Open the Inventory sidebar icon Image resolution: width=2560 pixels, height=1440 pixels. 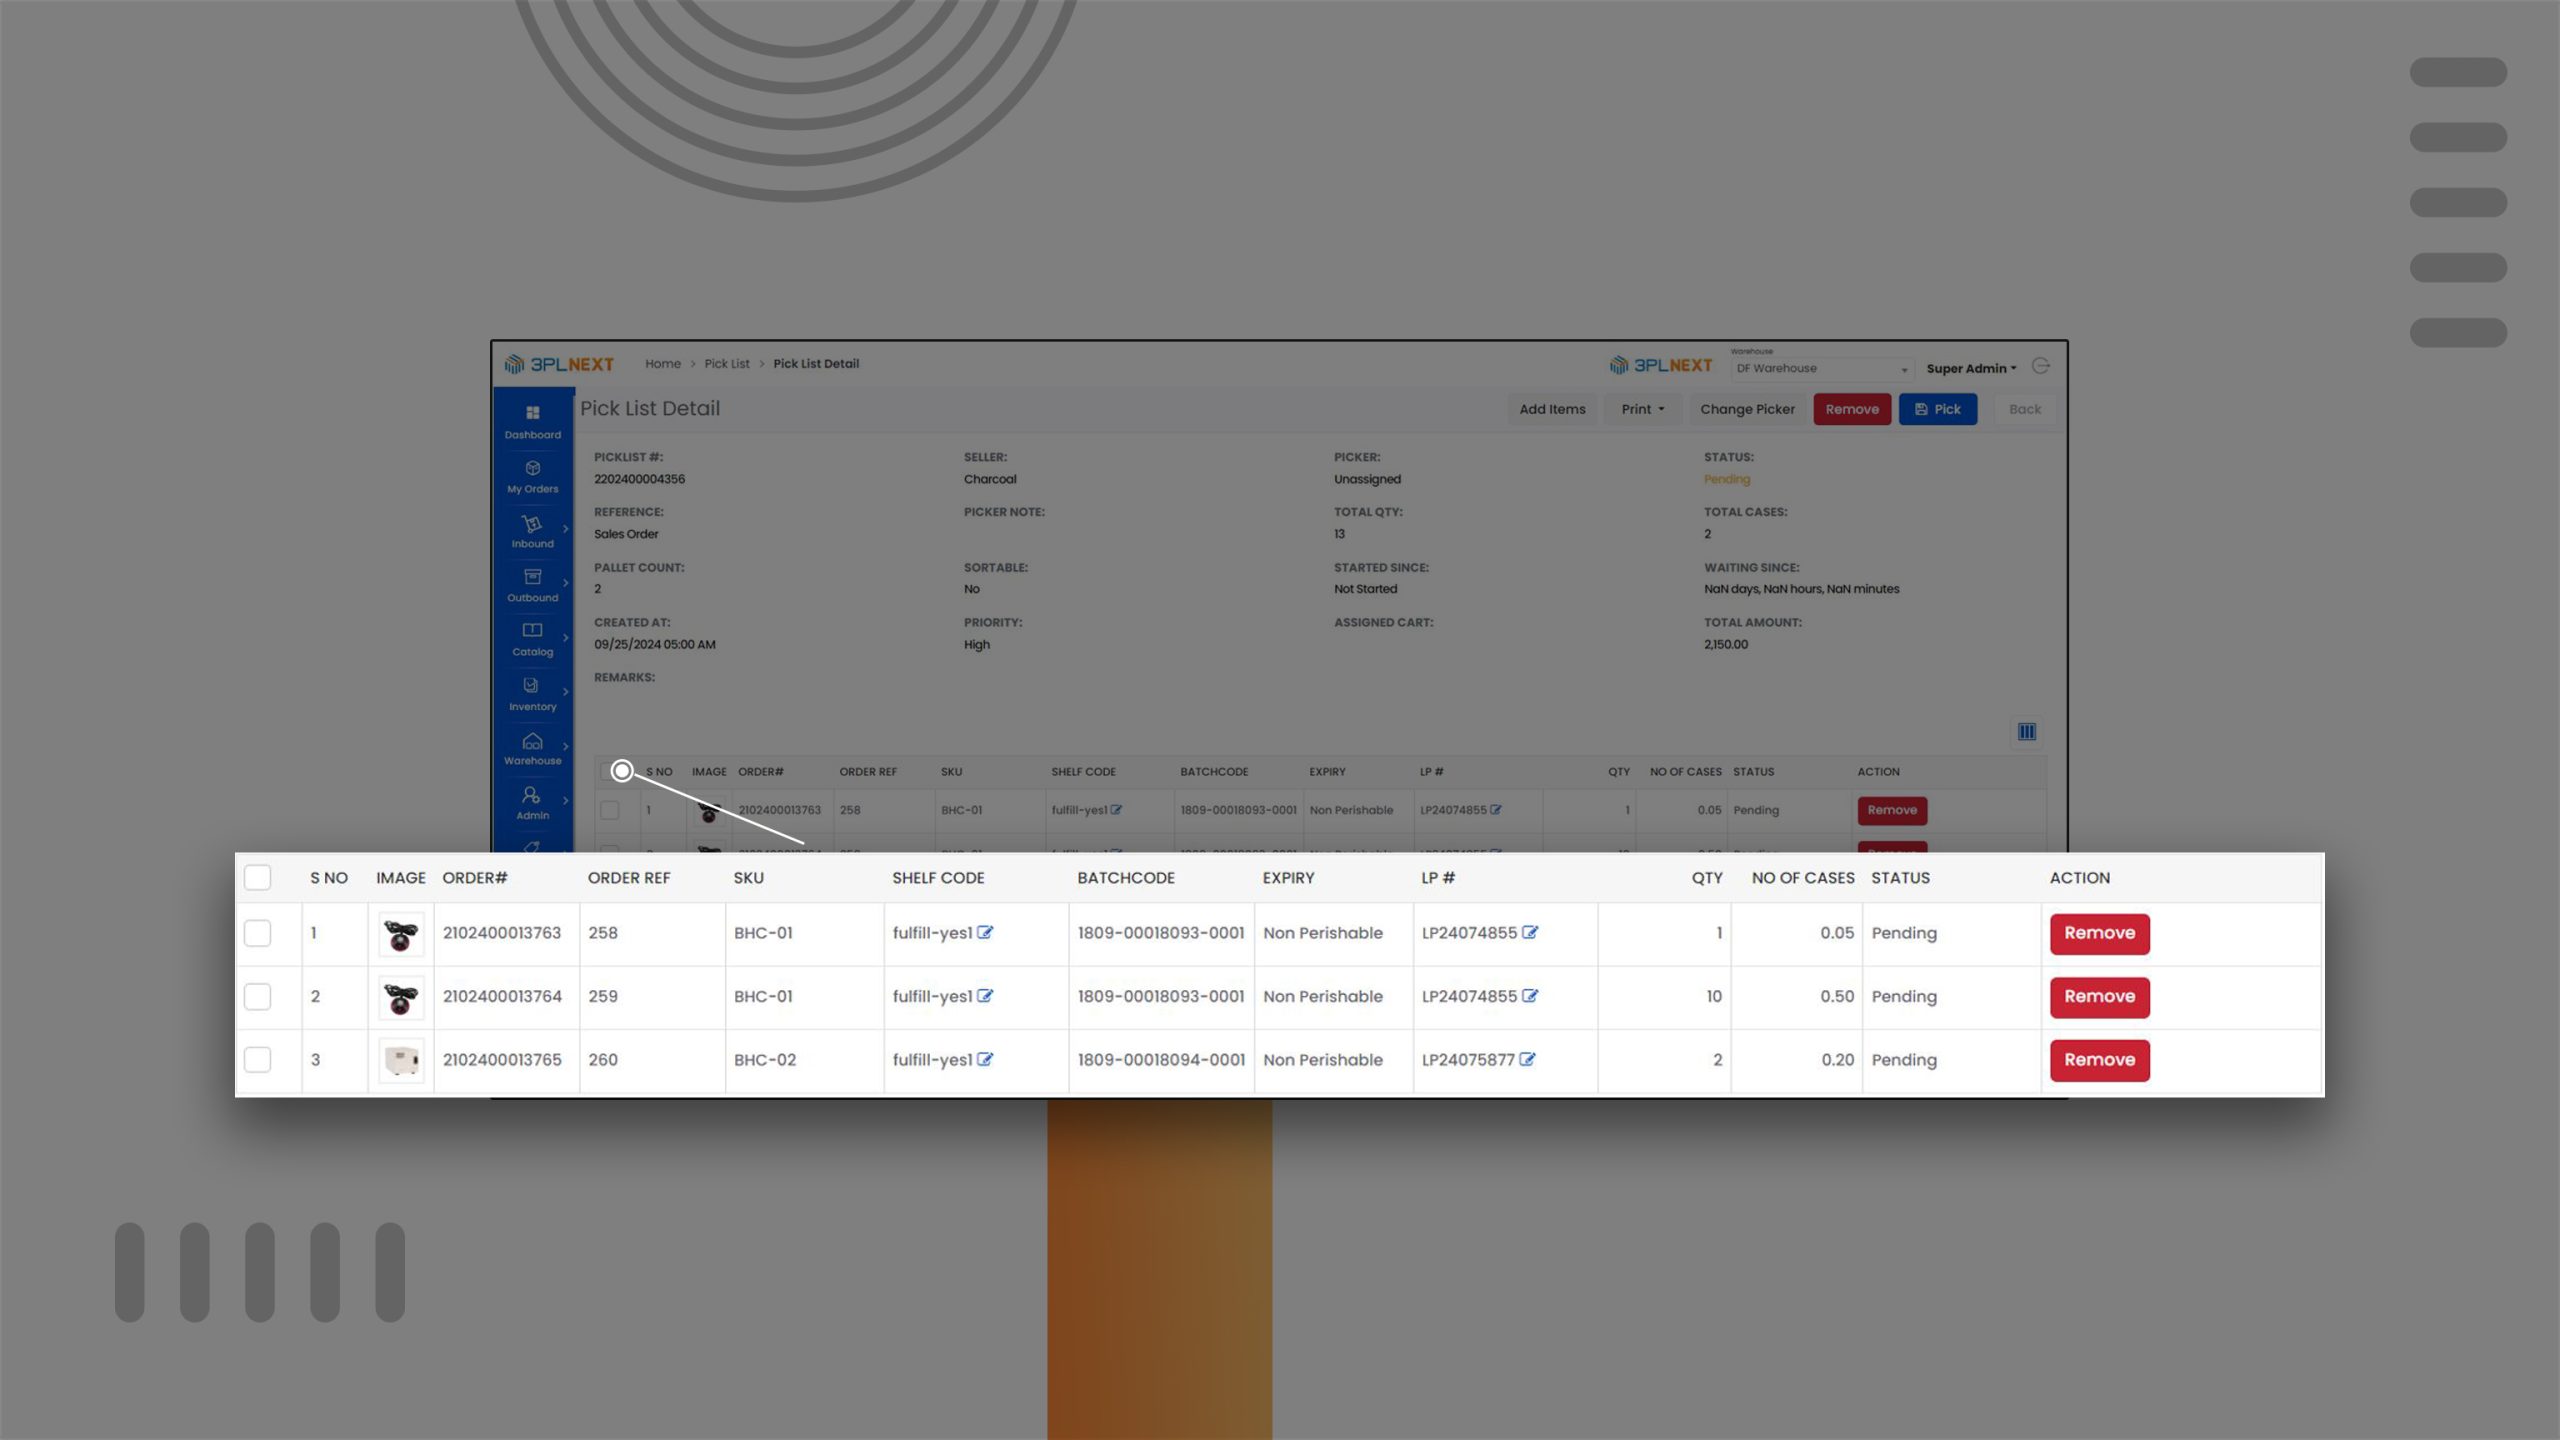point(532,694)
